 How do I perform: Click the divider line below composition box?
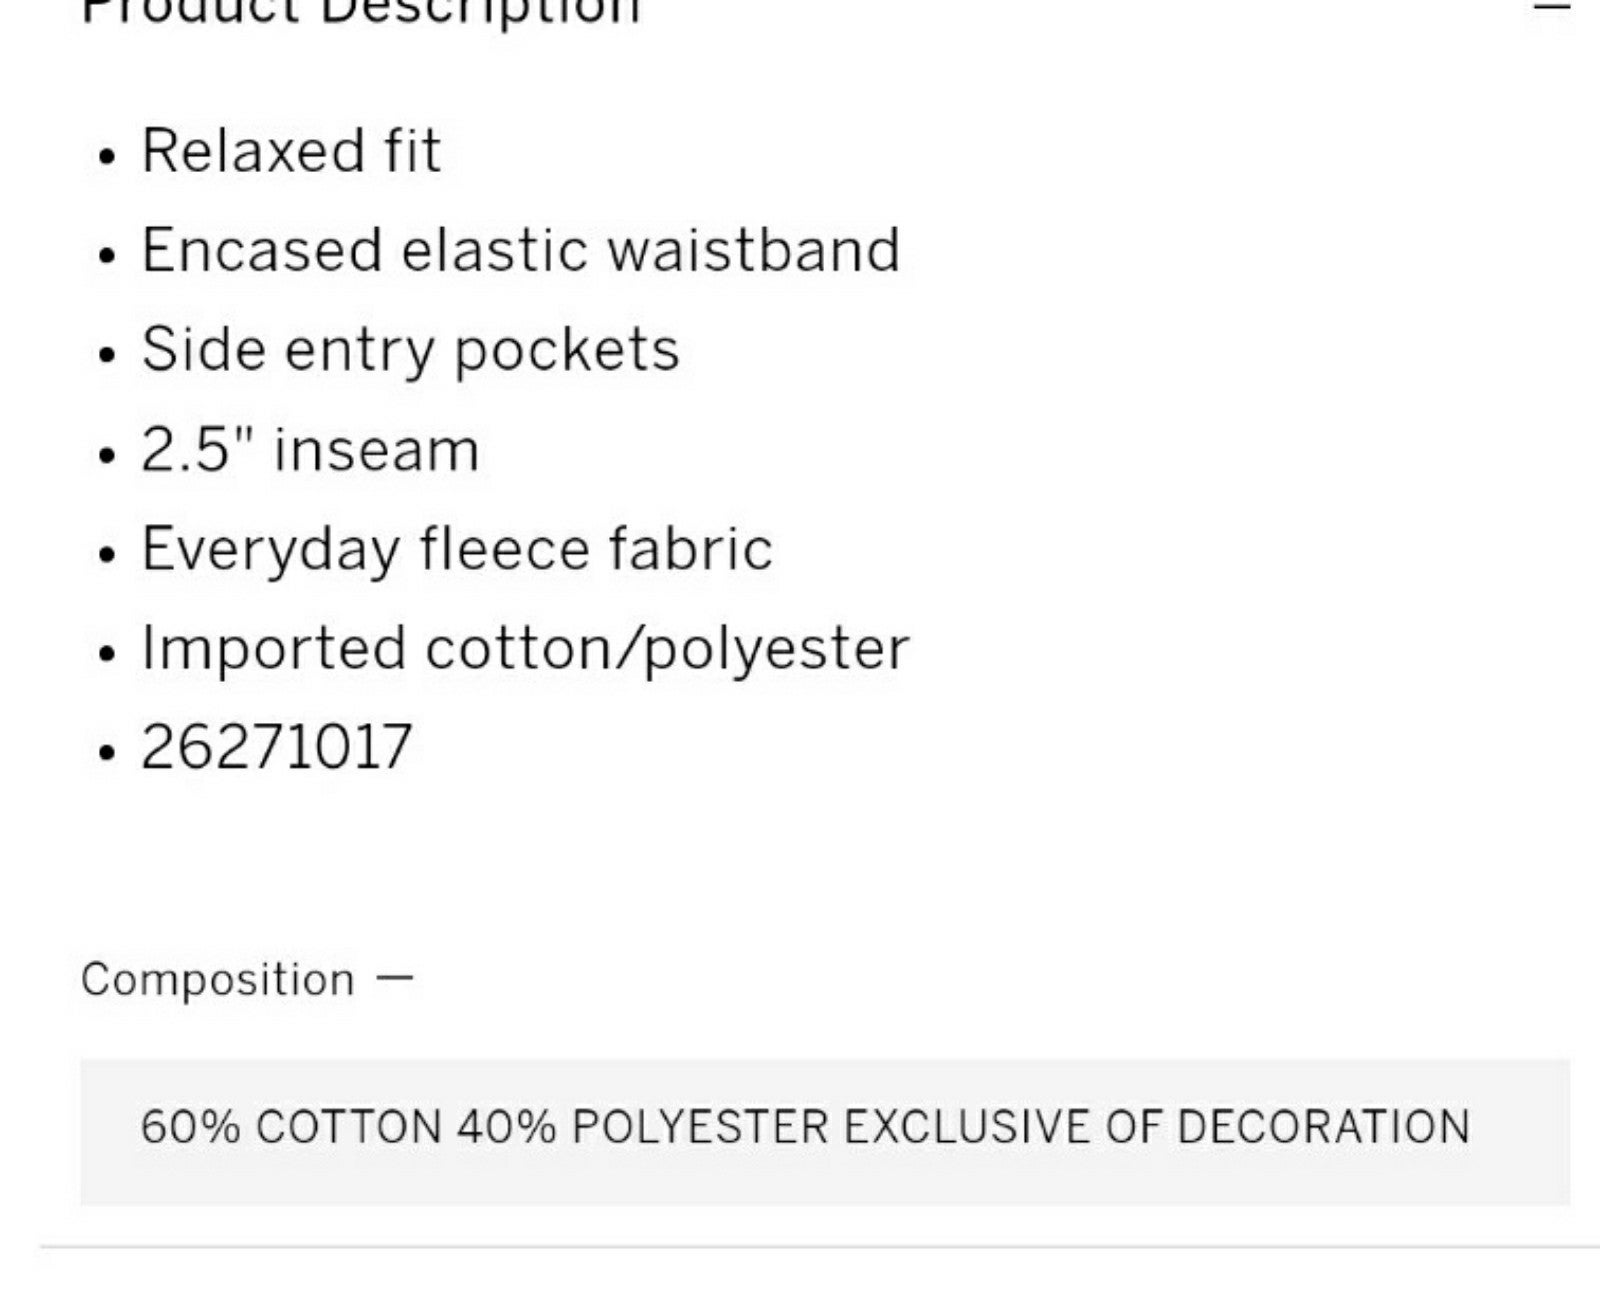pyautogui.click(x=820, y=1247)
